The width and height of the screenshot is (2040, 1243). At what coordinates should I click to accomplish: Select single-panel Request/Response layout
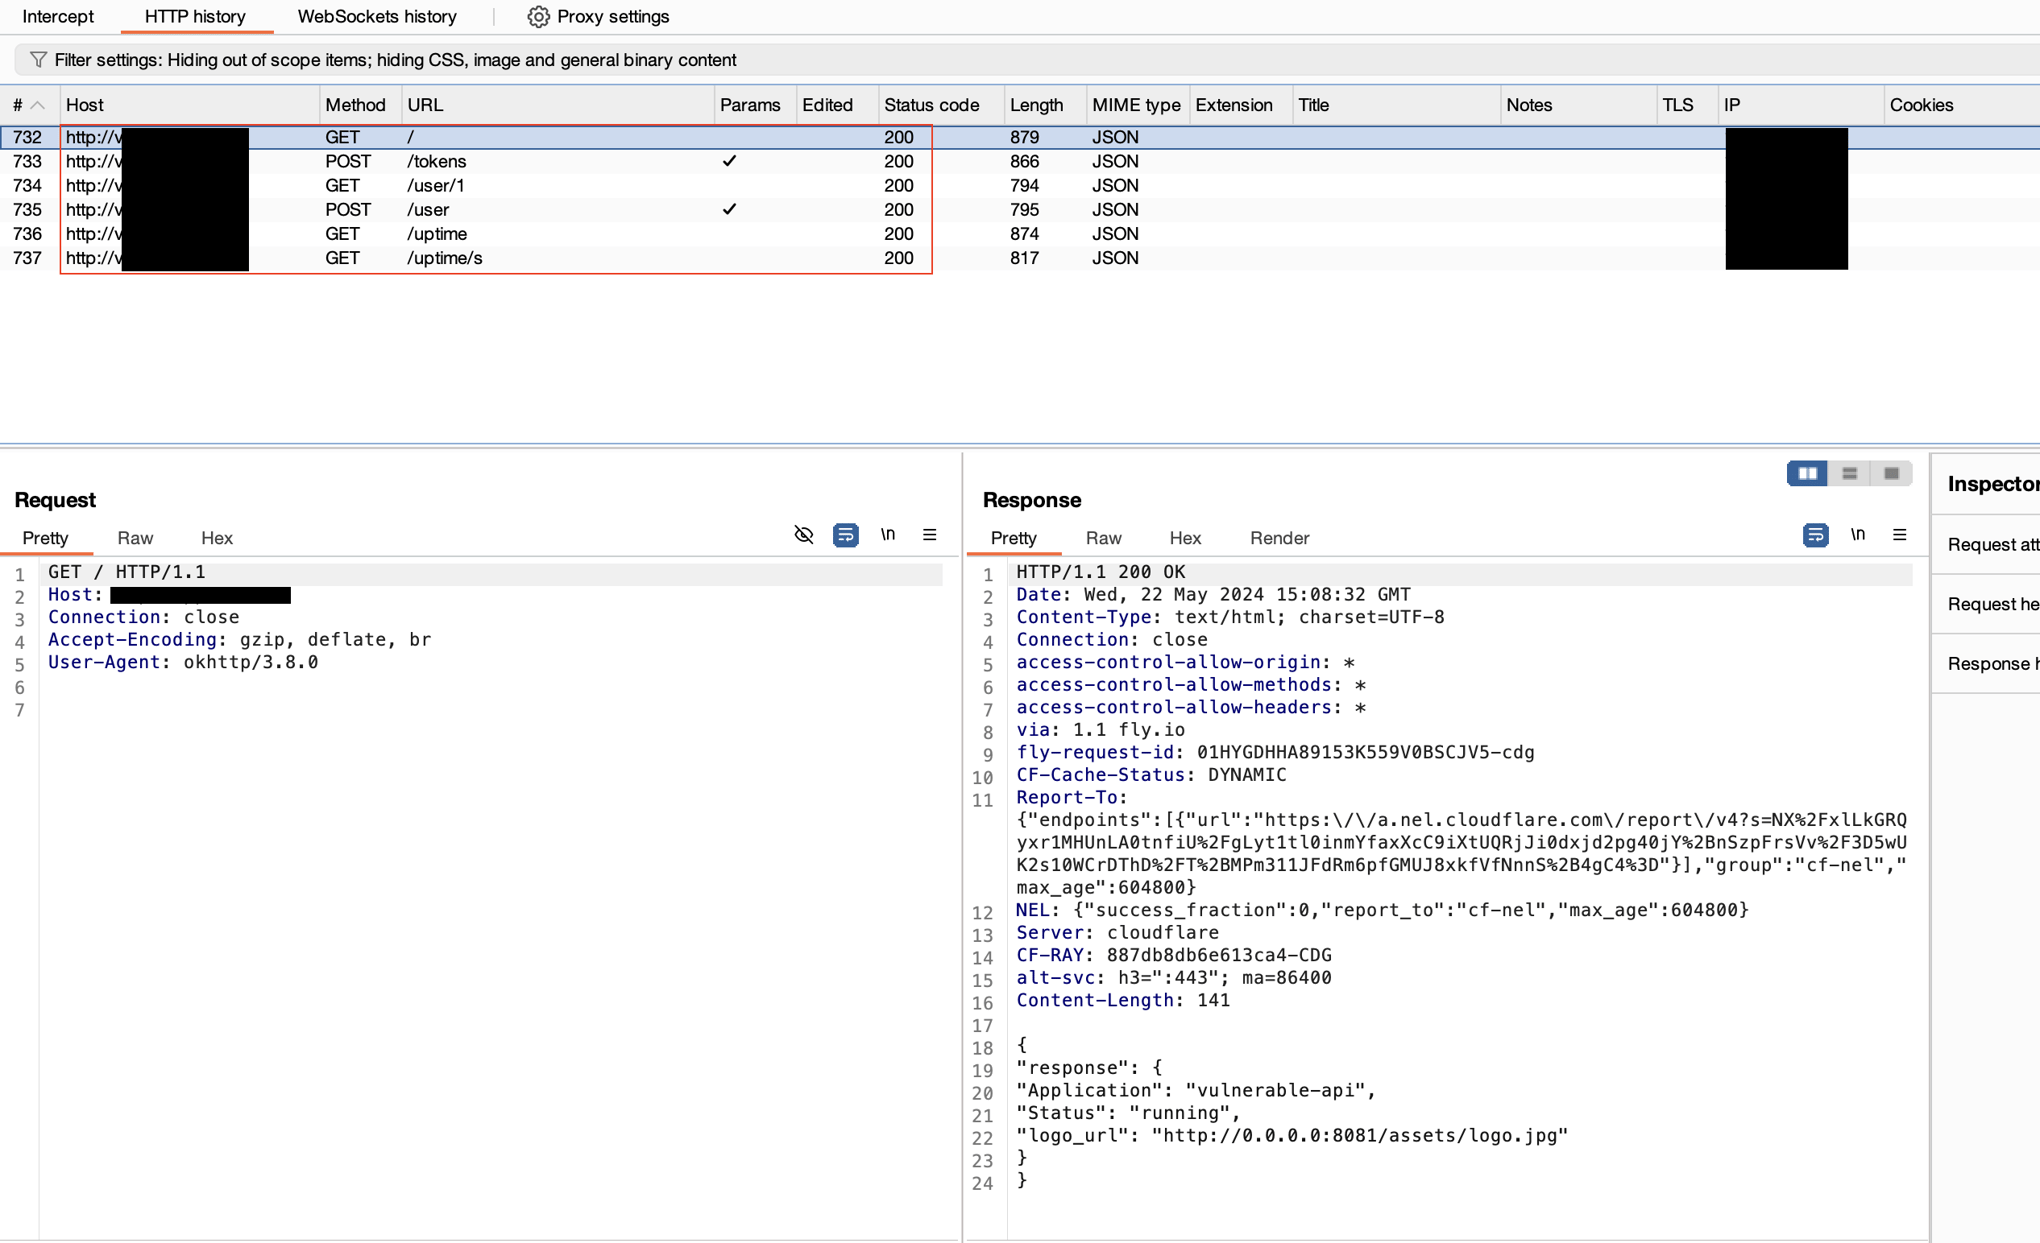point(1889,473)
